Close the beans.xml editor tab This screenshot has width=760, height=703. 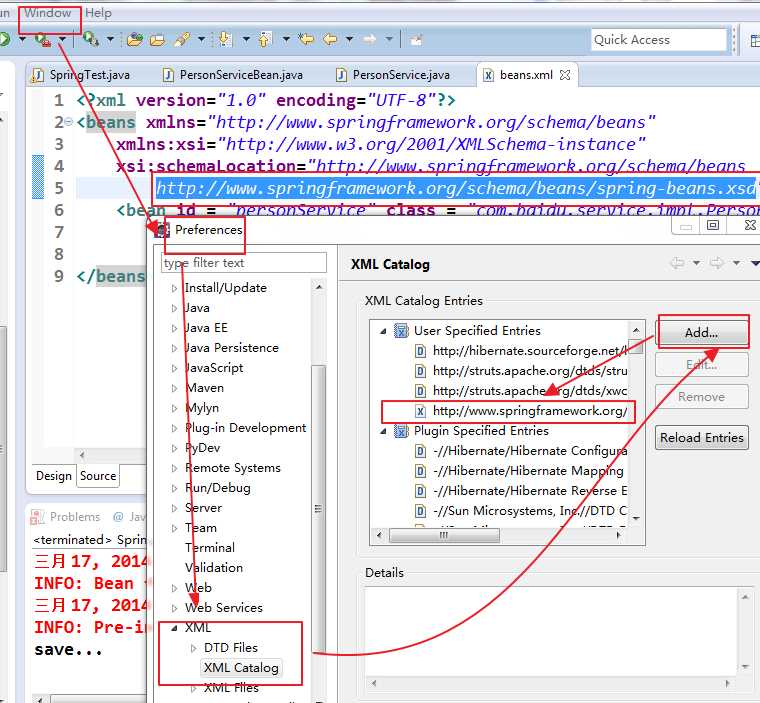(565, 75)
